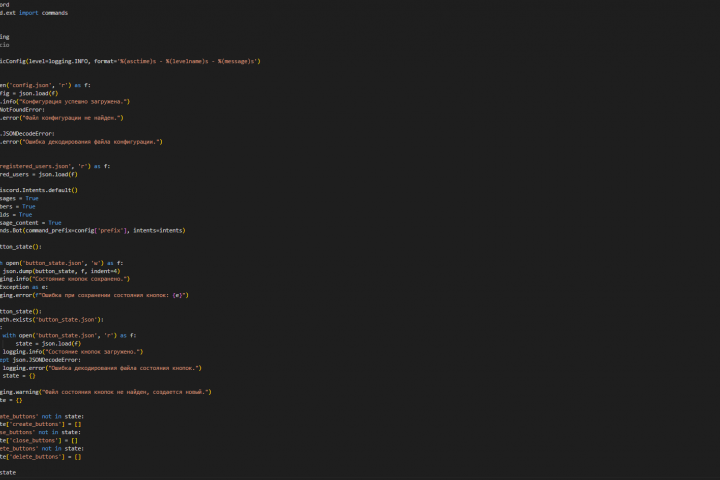This screenshot has height=480, width=720.
Task: Click the "se_buttons' not in state:" line
Action: click(40, 432)
